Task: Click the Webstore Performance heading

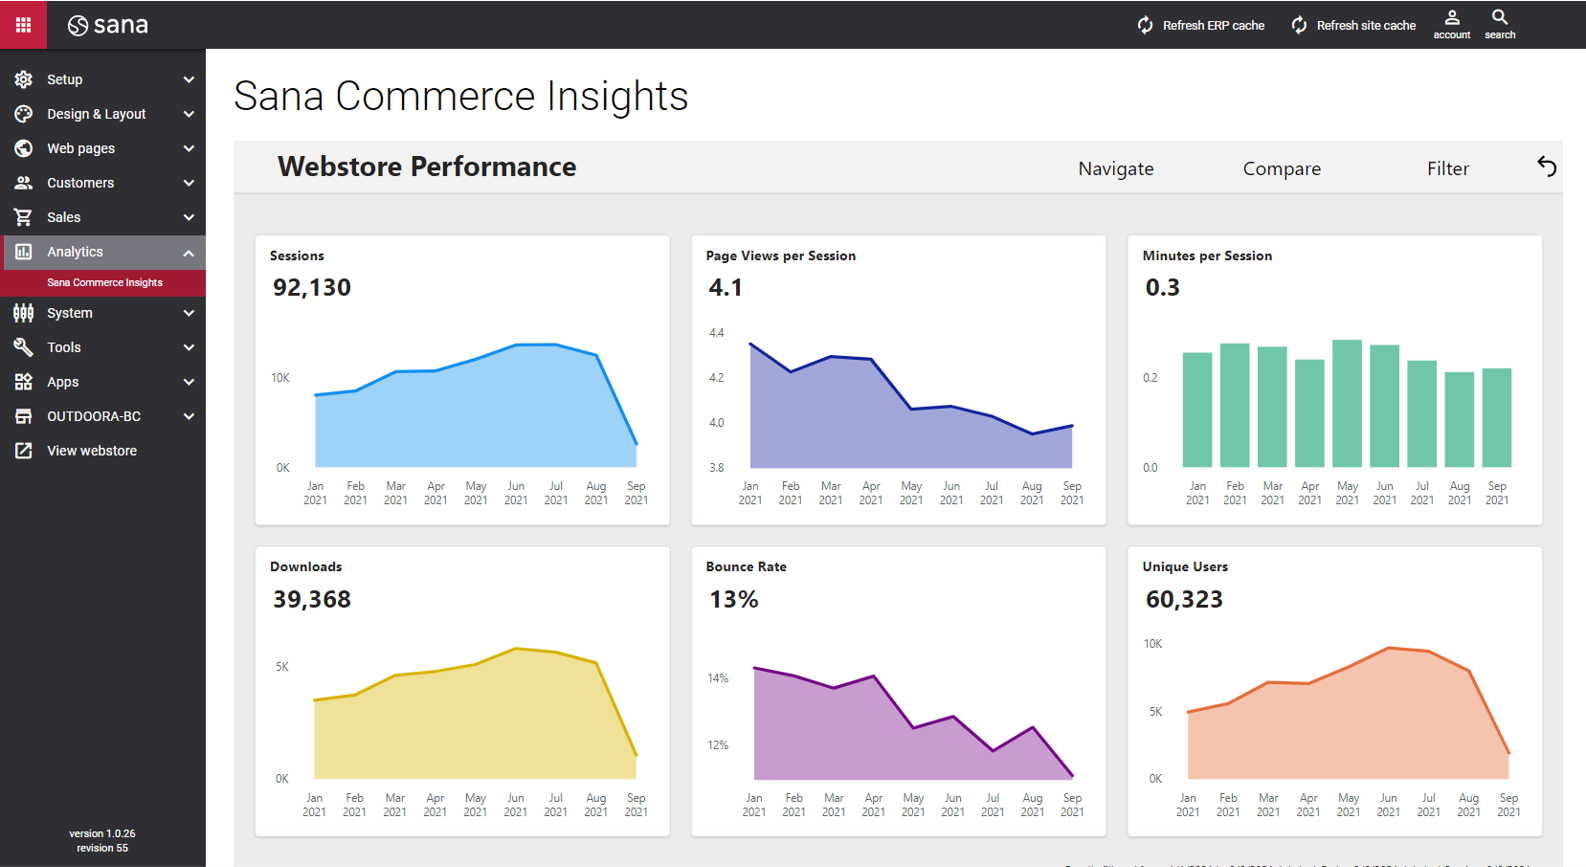Action: point(427,167)
